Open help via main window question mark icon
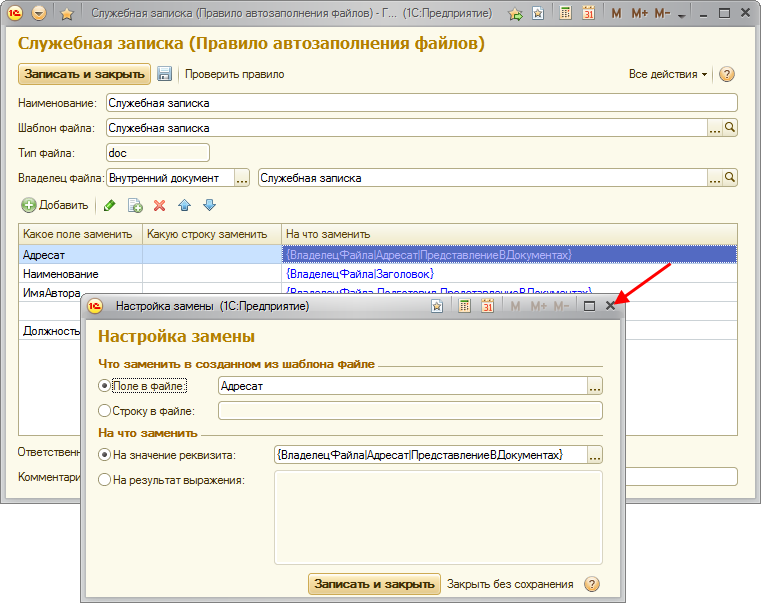 tap(727, 74)
